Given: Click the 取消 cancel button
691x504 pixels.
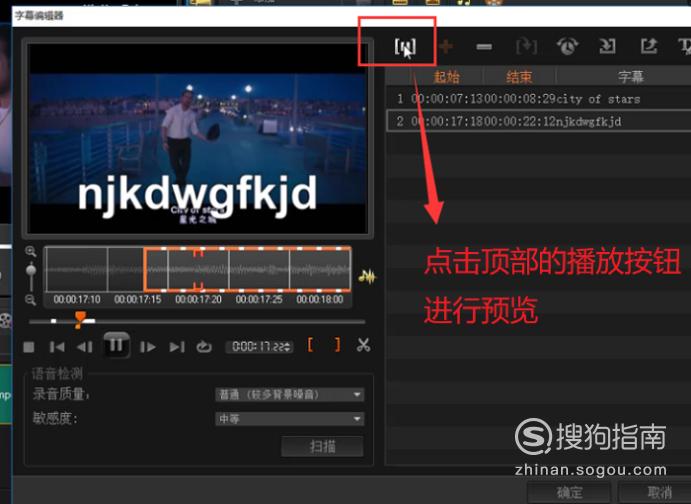Looking at the screenshot, I should [x=658, y=493].
